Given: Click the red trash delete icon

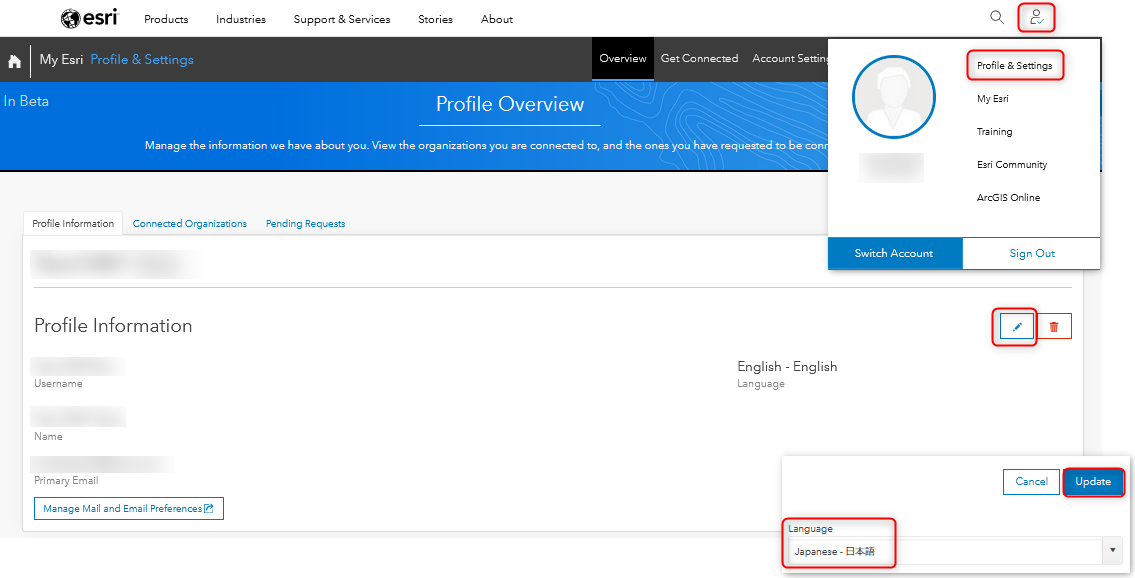Looking at the screenshot, I should coord(1054,327).
